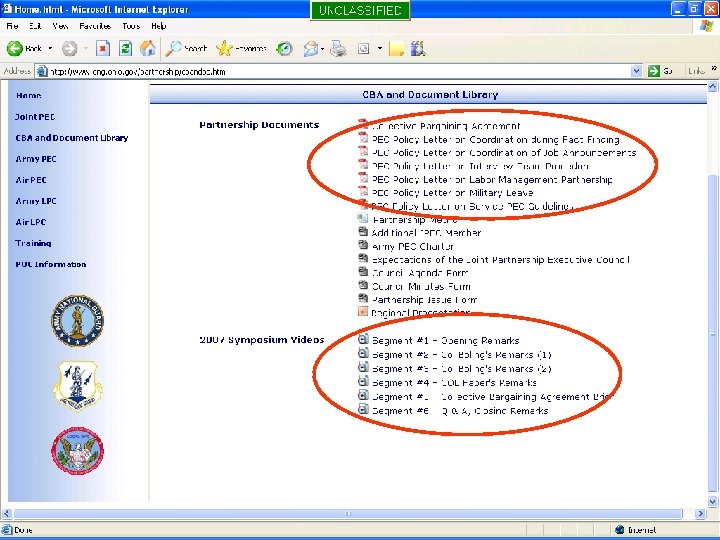Open Expectations of Joint Partnership Executive Council
720x540 pixels.
pos(501,260)
